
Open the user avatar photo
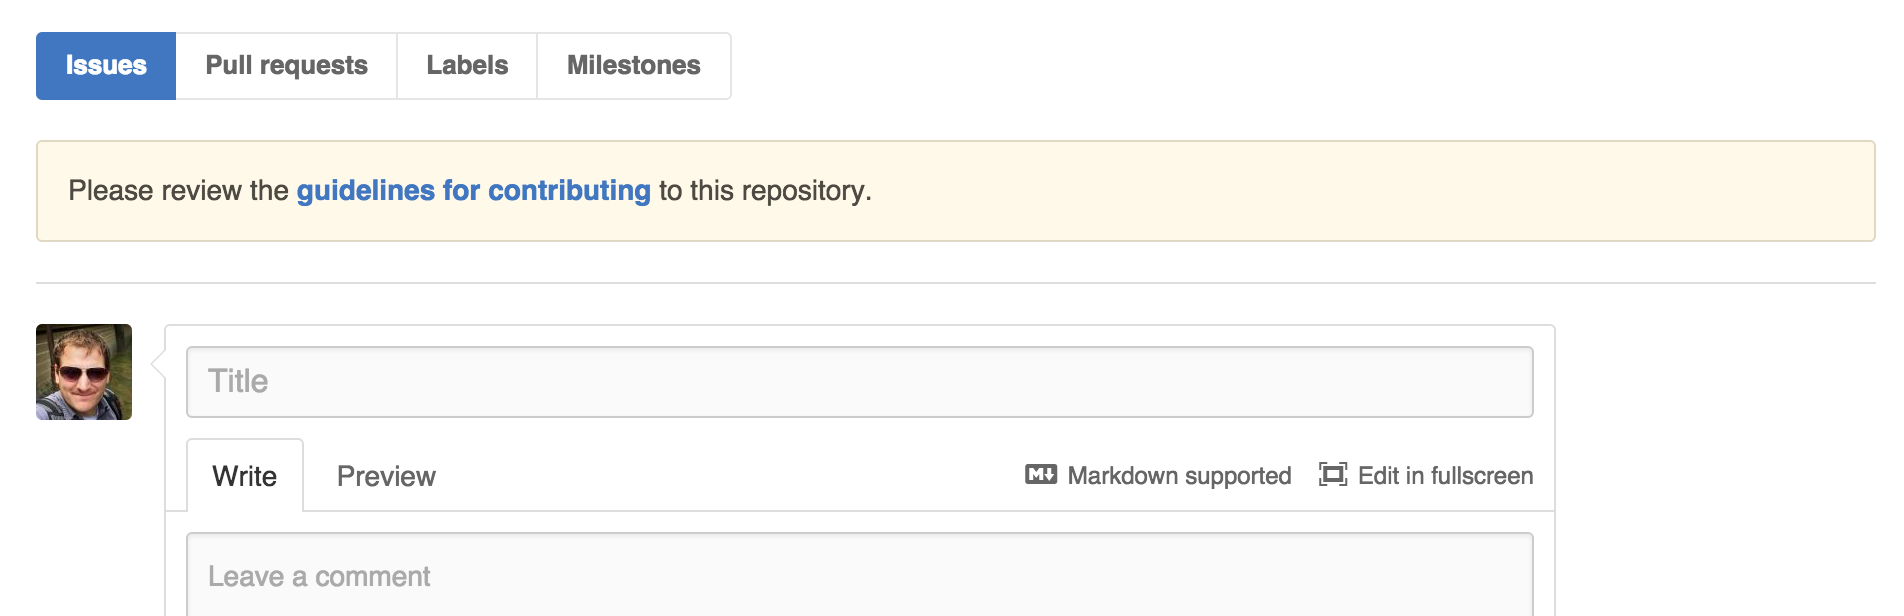point(84,372)
